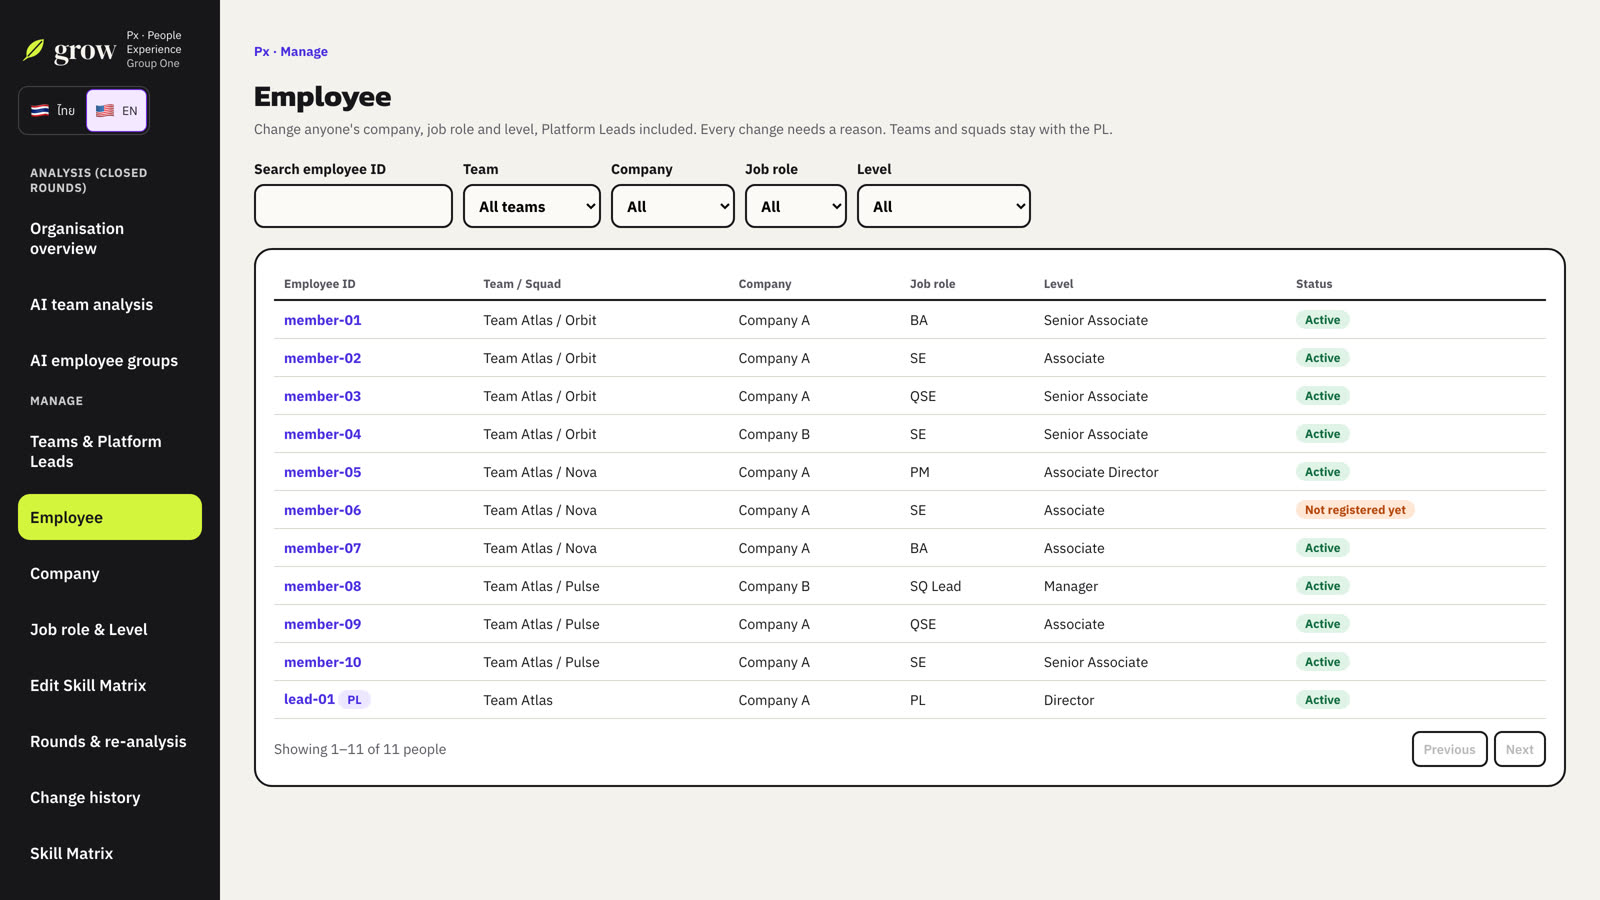Switch language to Thai

(x=53, y=110)
